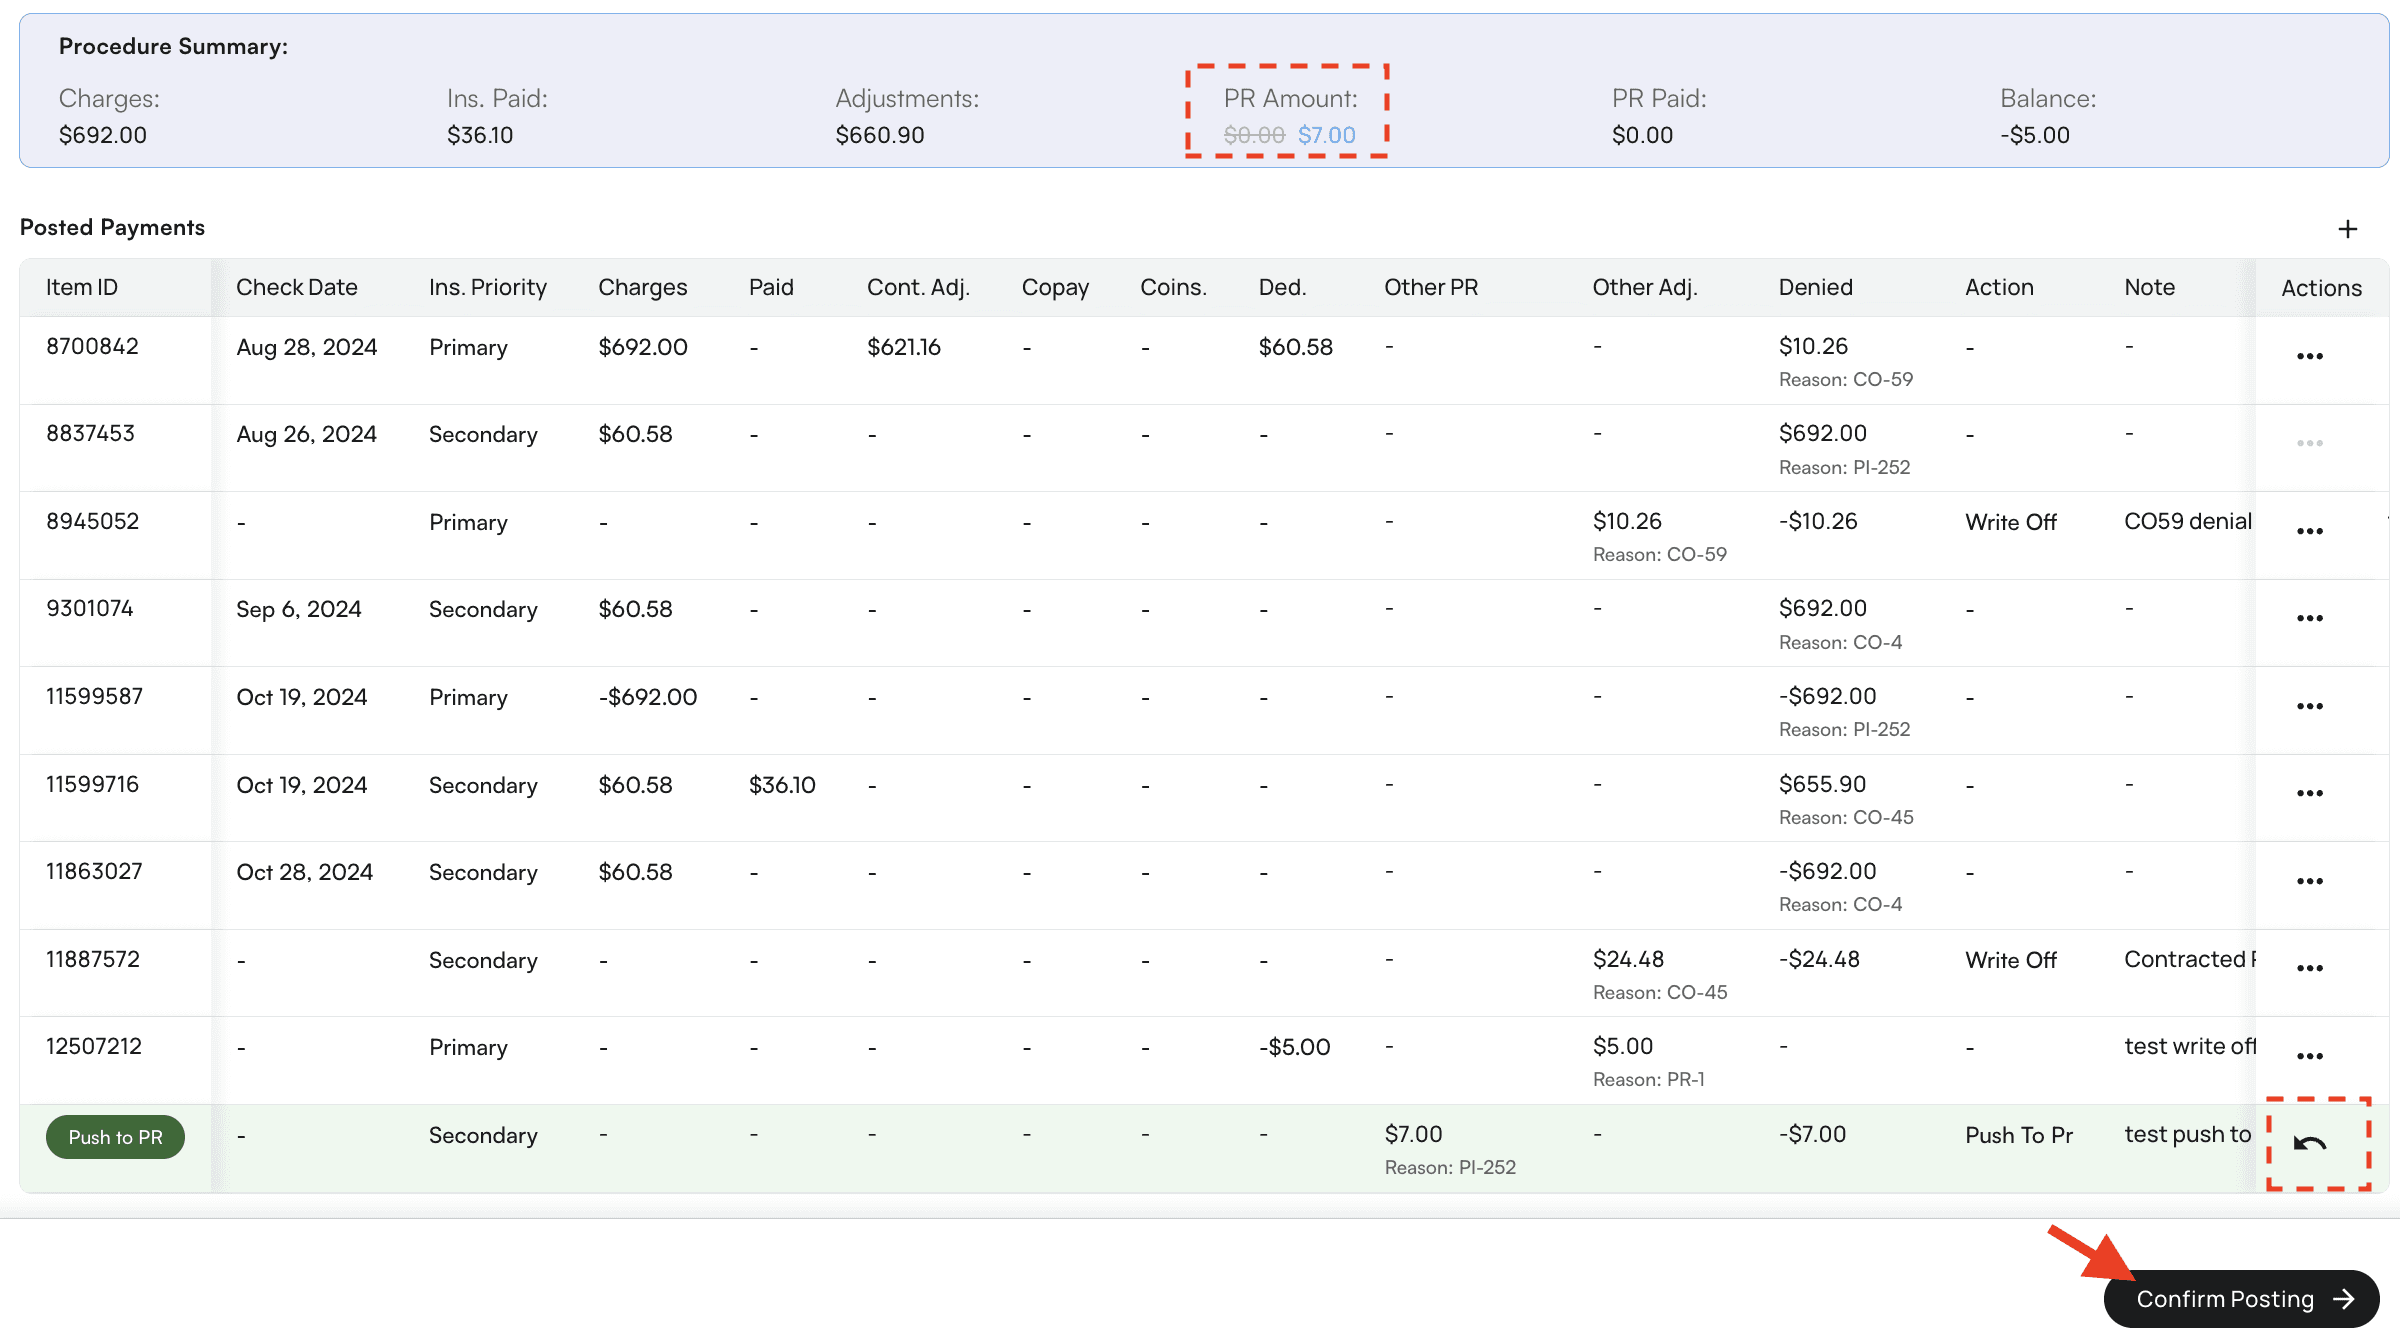This screenshot has height=1344, width=2400.
Task: Open actions menu for item 11599716
Action: (x=2309, y=793)
